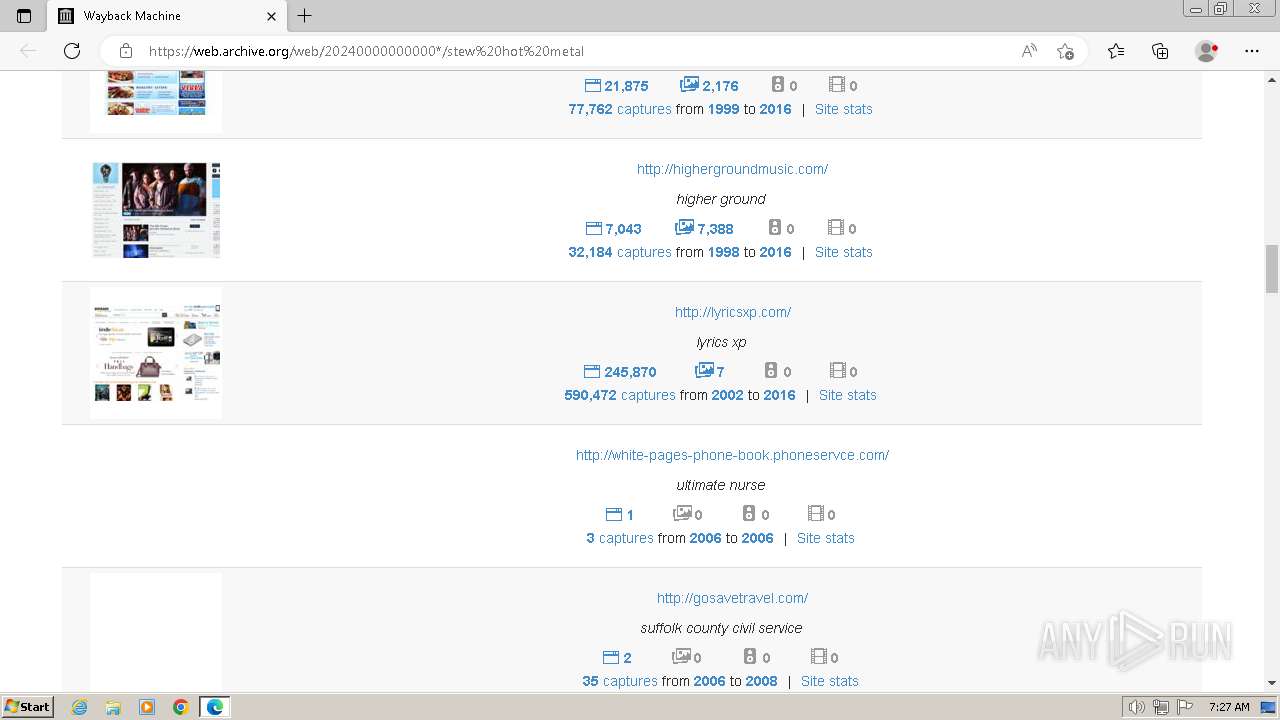Viewport: 1280px width, 720px height.
Task: Click year 2008 for gosavetravel
Action: pos(761,681)
